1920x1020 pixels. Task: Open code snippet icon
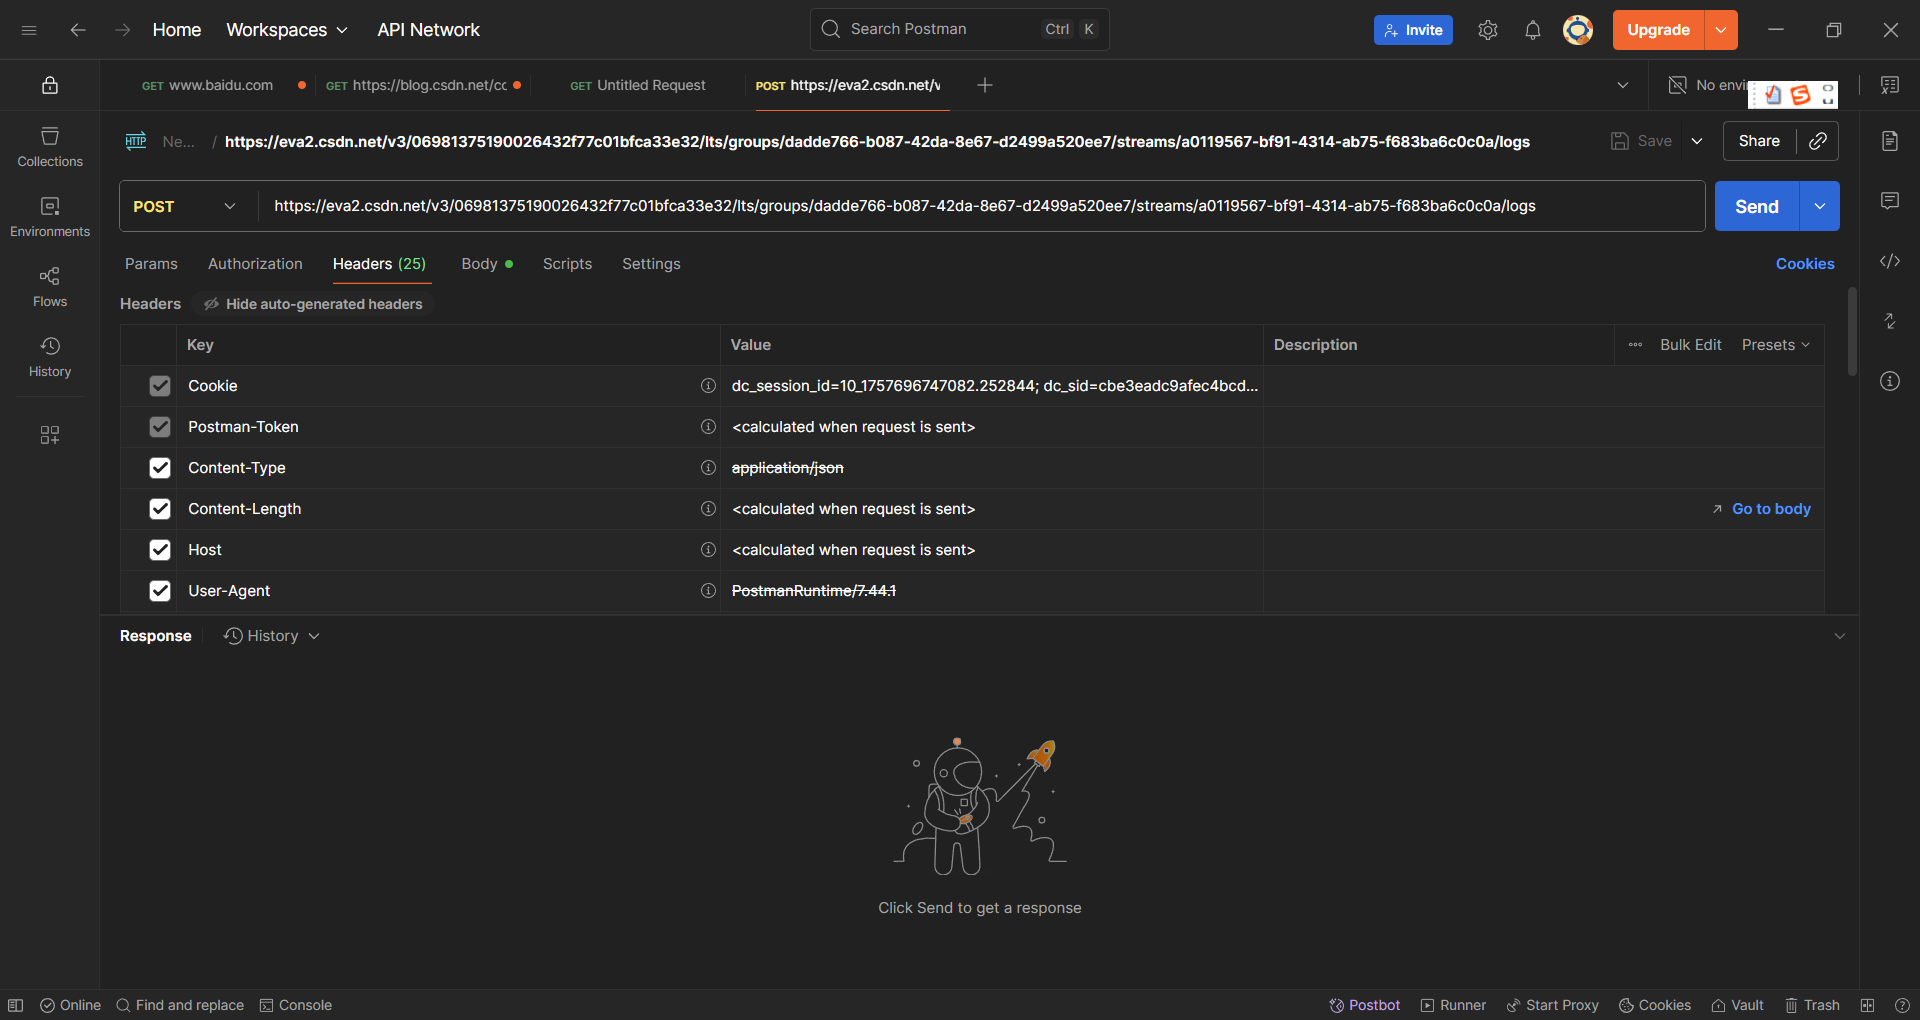click(x=1890, y=261)
